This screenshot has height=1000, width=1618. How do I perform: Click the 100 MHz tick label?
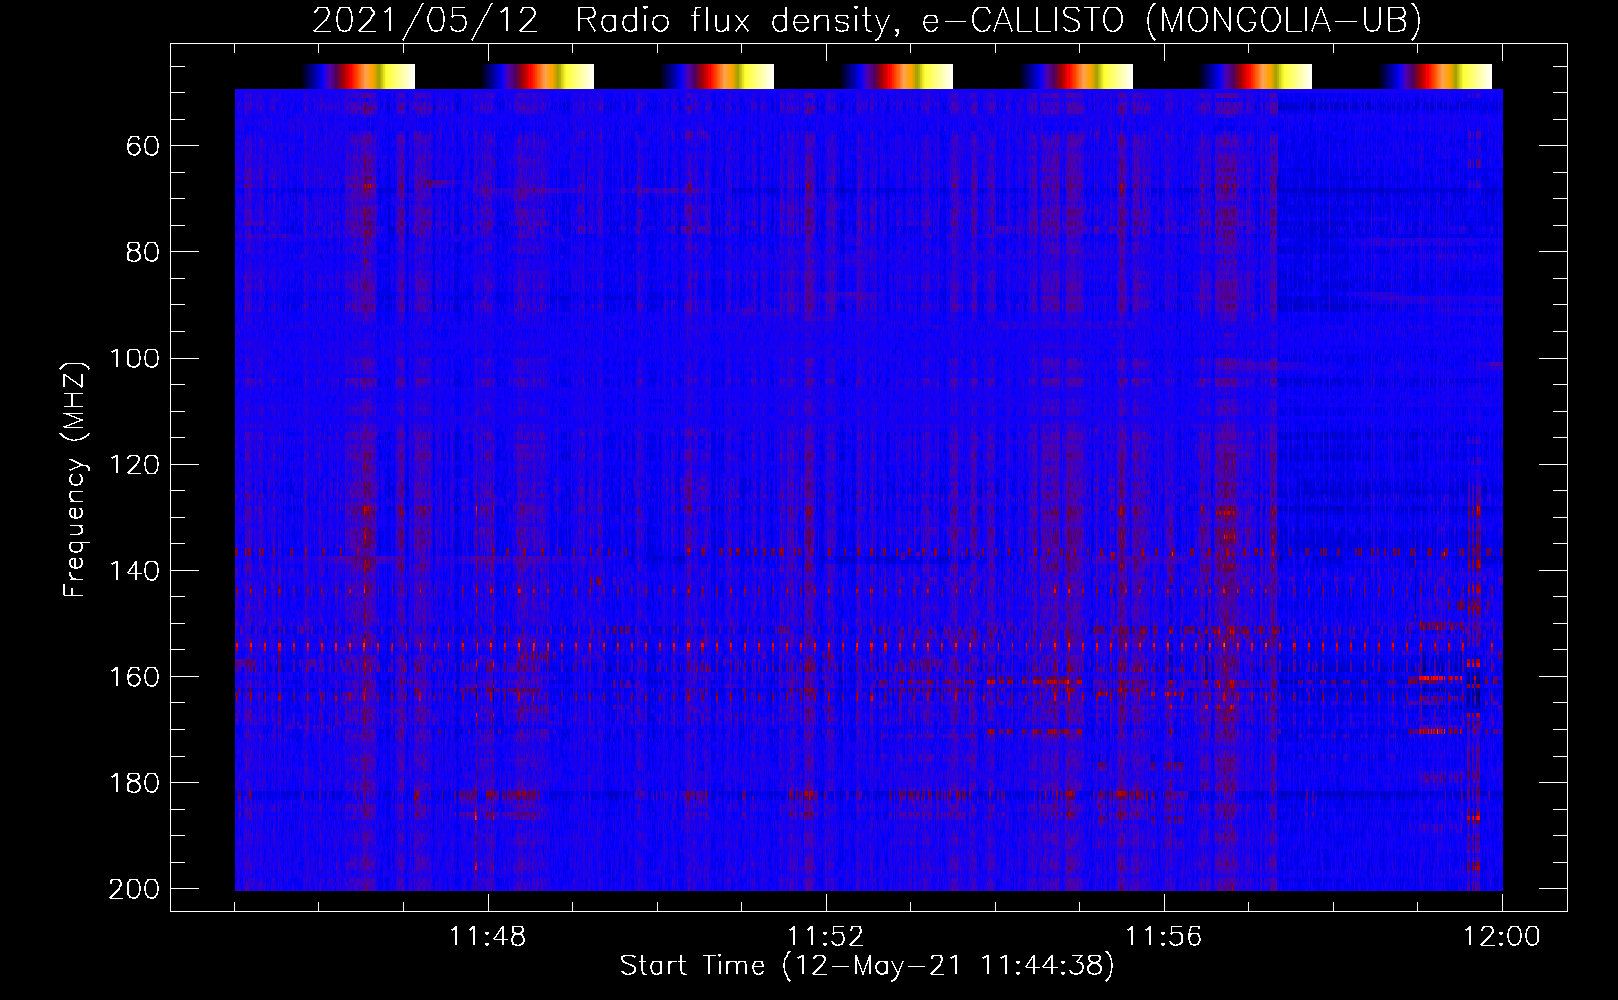[134, 359]
